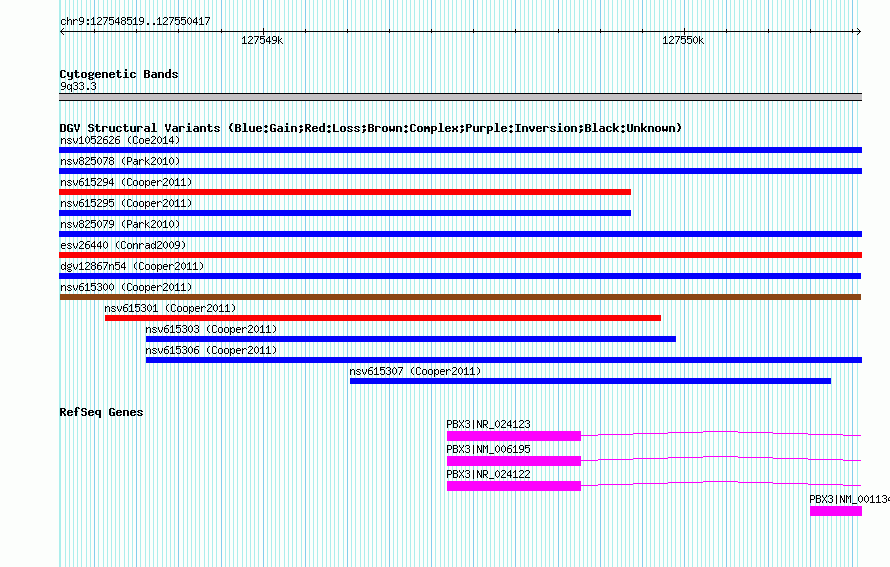The image size is (890, 567).
Task: Open the PBX3|NR_024122 transcript exon
Action: [514, 486]
